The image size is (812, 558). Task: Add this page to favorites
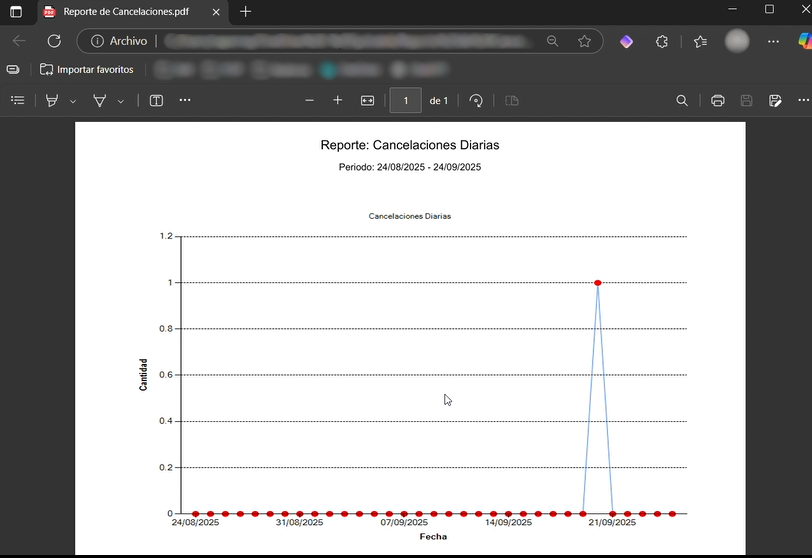[x=584, y=41]
